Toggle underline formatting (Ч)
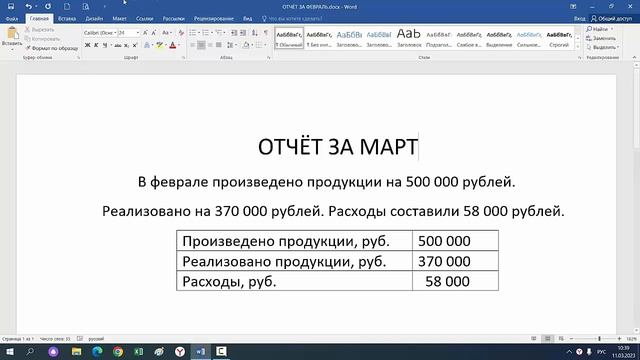The height and width of the screenshot is (360, 640). [105, 45]
